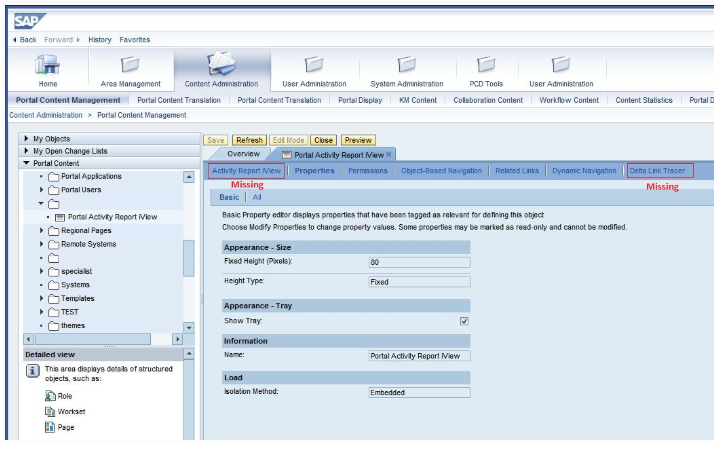Open Delta Link Tracer link
The width and height of the screenshot is (721, 449).
point(657,171)
